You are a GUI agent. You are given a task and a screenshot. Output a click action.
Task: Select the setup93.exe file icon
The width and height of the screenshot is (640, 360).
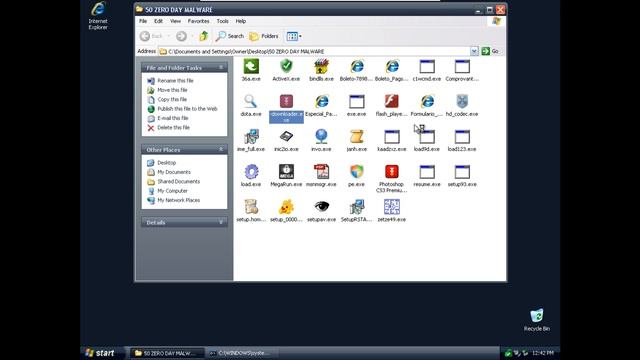point(462,172)
